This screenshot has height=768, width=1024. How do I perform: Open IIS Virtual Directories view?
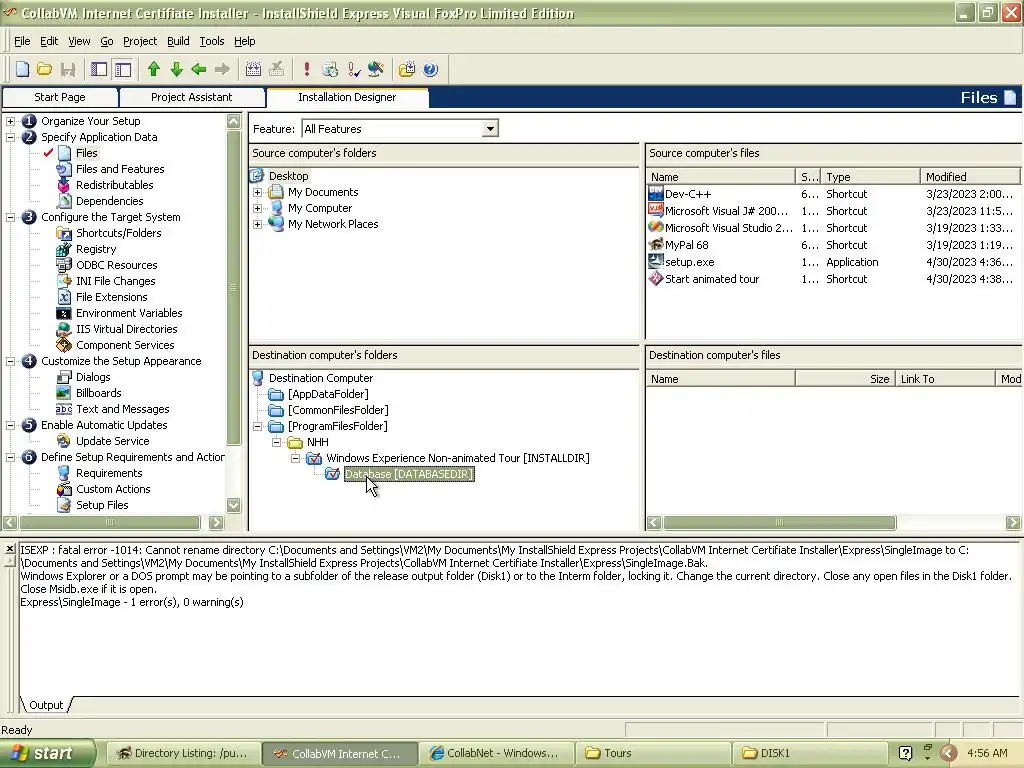click(126, 329)
